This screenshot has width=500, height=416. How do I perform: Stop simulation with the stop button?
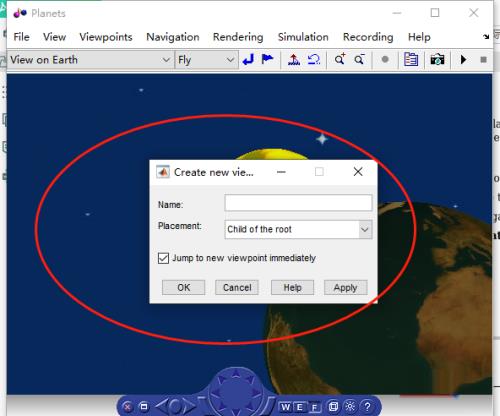click(483, 60)
